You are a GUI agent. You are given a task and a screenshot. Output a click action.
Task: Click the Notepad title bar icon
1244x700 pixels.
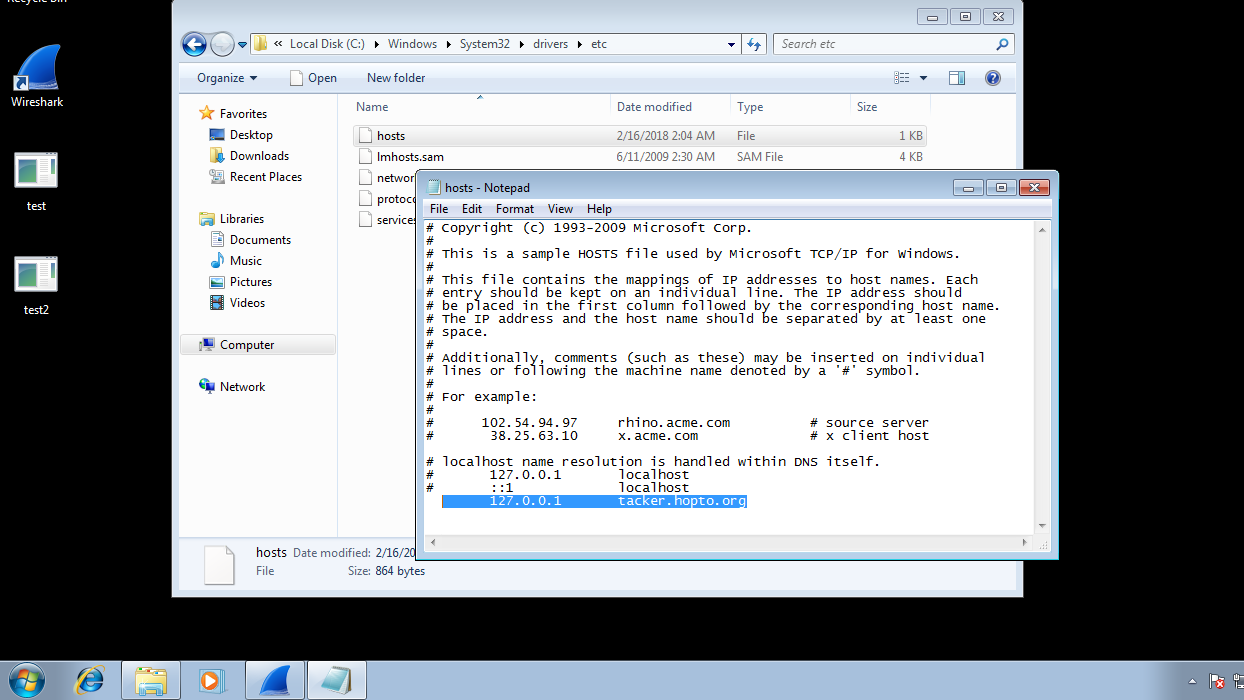(433, 187)
